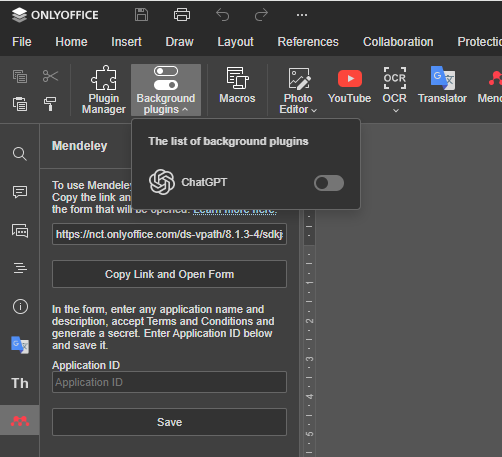The height and width of the screenshot is (457, 502).
Task: Click the Mendeley panel title
Action: point(80,146)
